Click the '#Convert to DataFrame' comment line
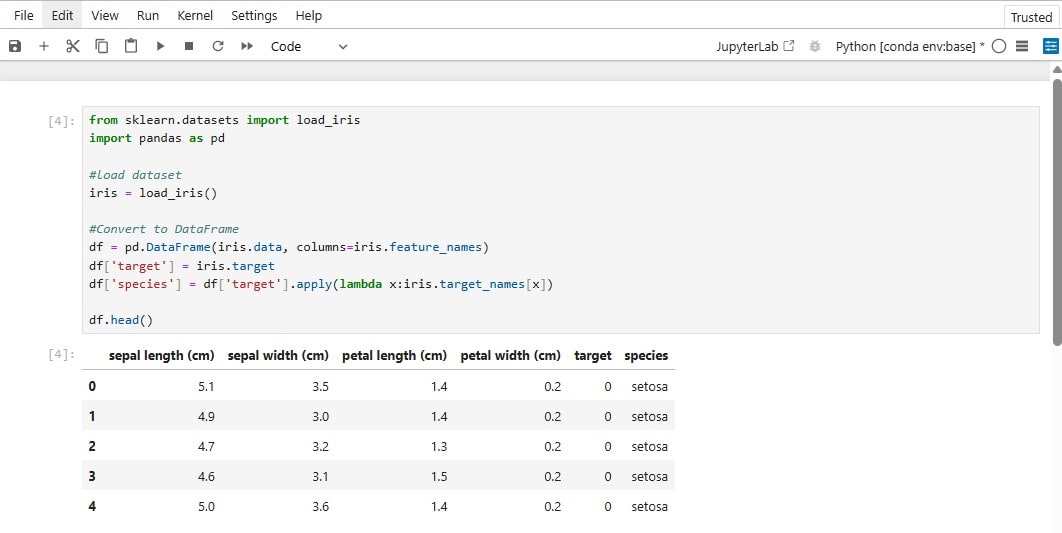 tap(164, 229)
